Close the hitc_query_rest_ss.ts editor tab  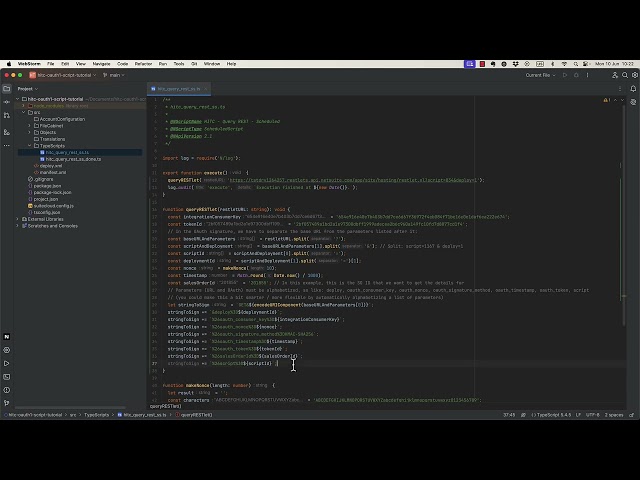[206, 89]
